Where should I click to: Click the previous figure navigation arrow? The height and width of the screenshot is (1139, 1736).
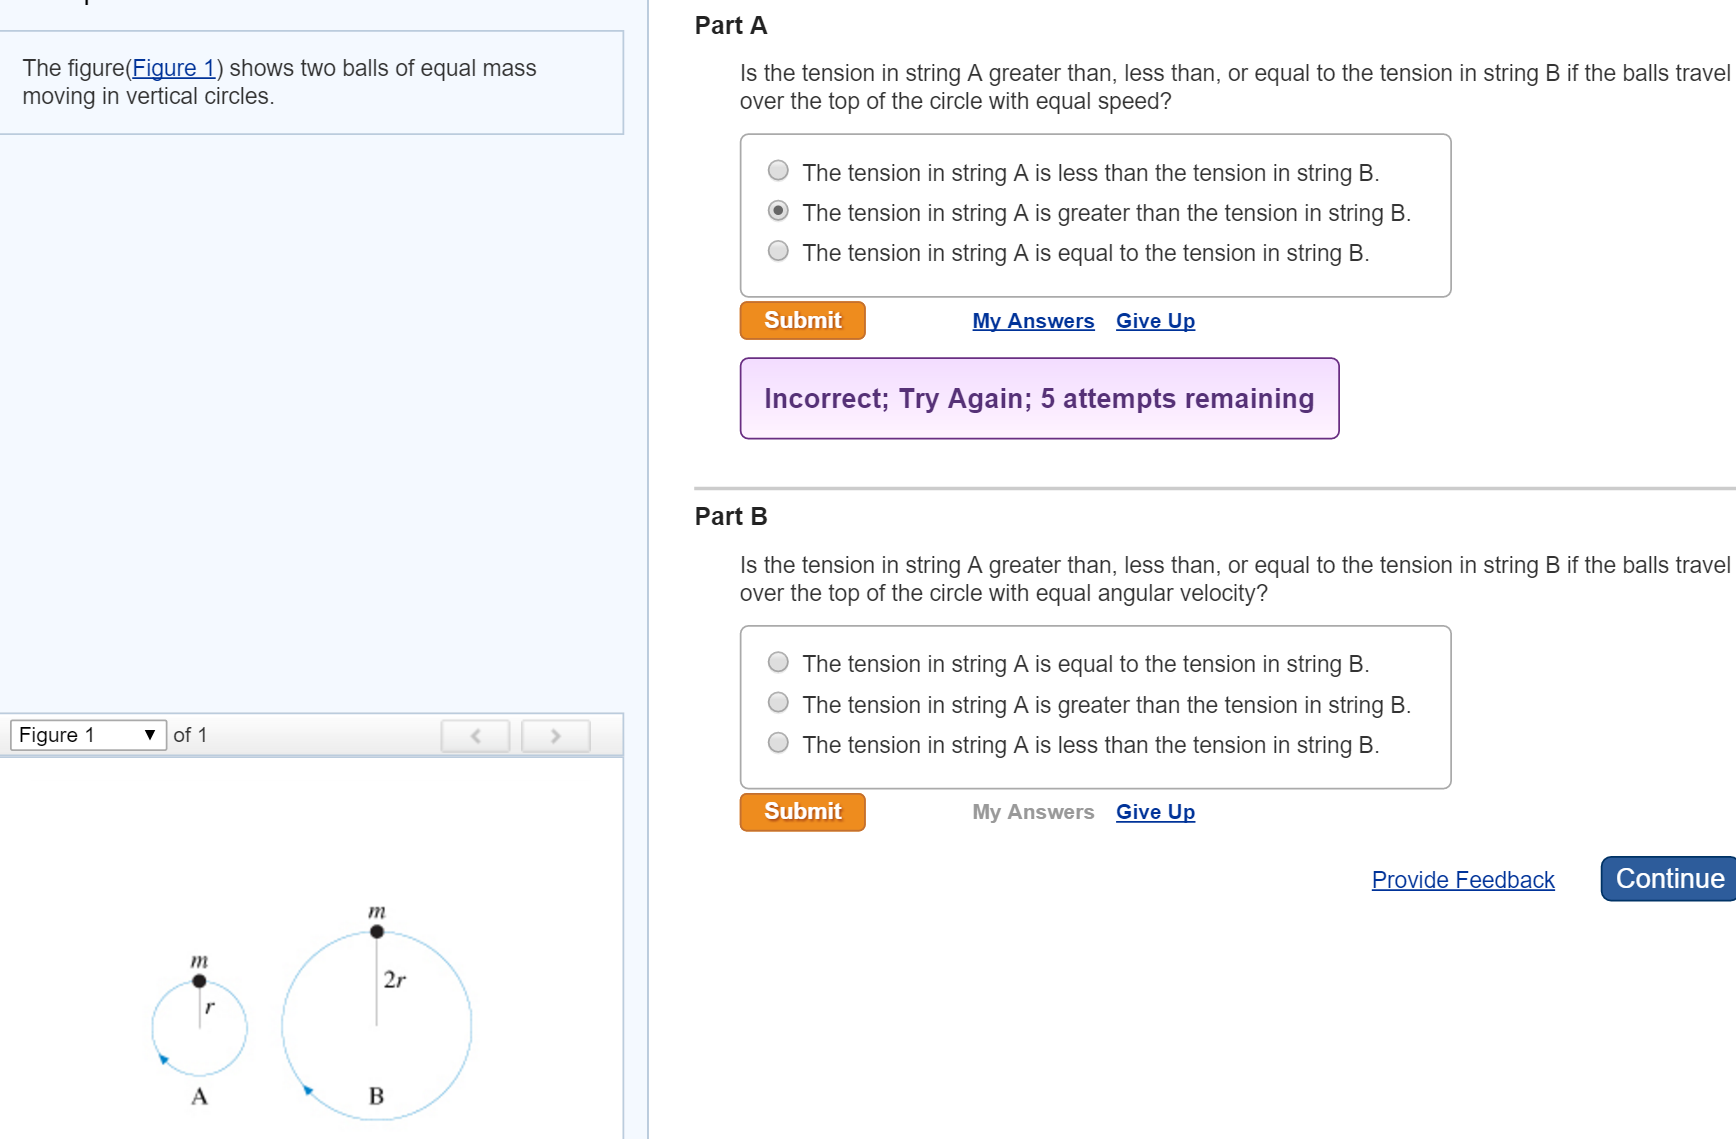(475, 736)
